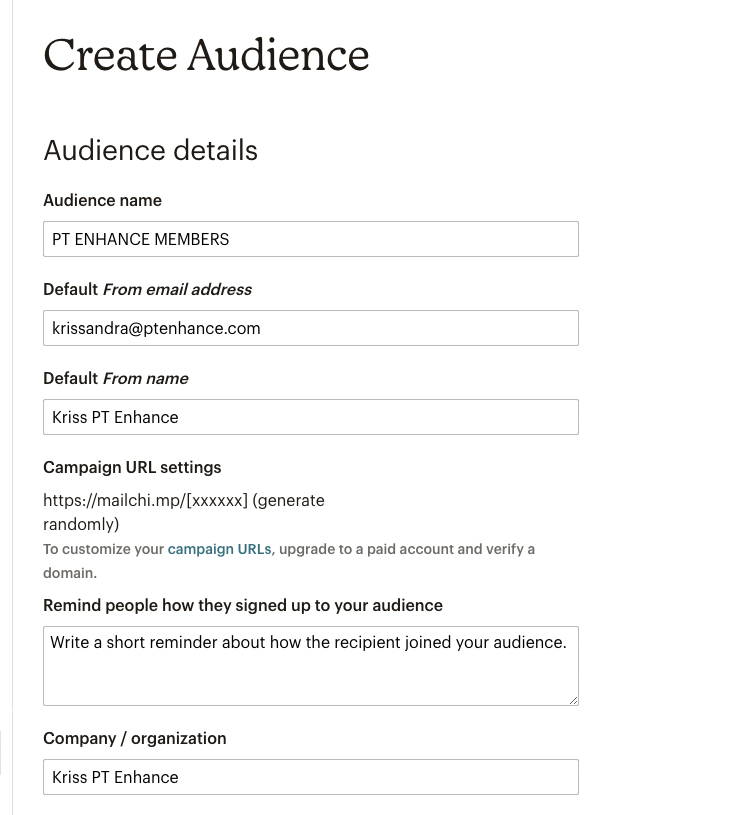
Task: Click the 'Campaign URL settings' label
Action: tap(132, 467)
